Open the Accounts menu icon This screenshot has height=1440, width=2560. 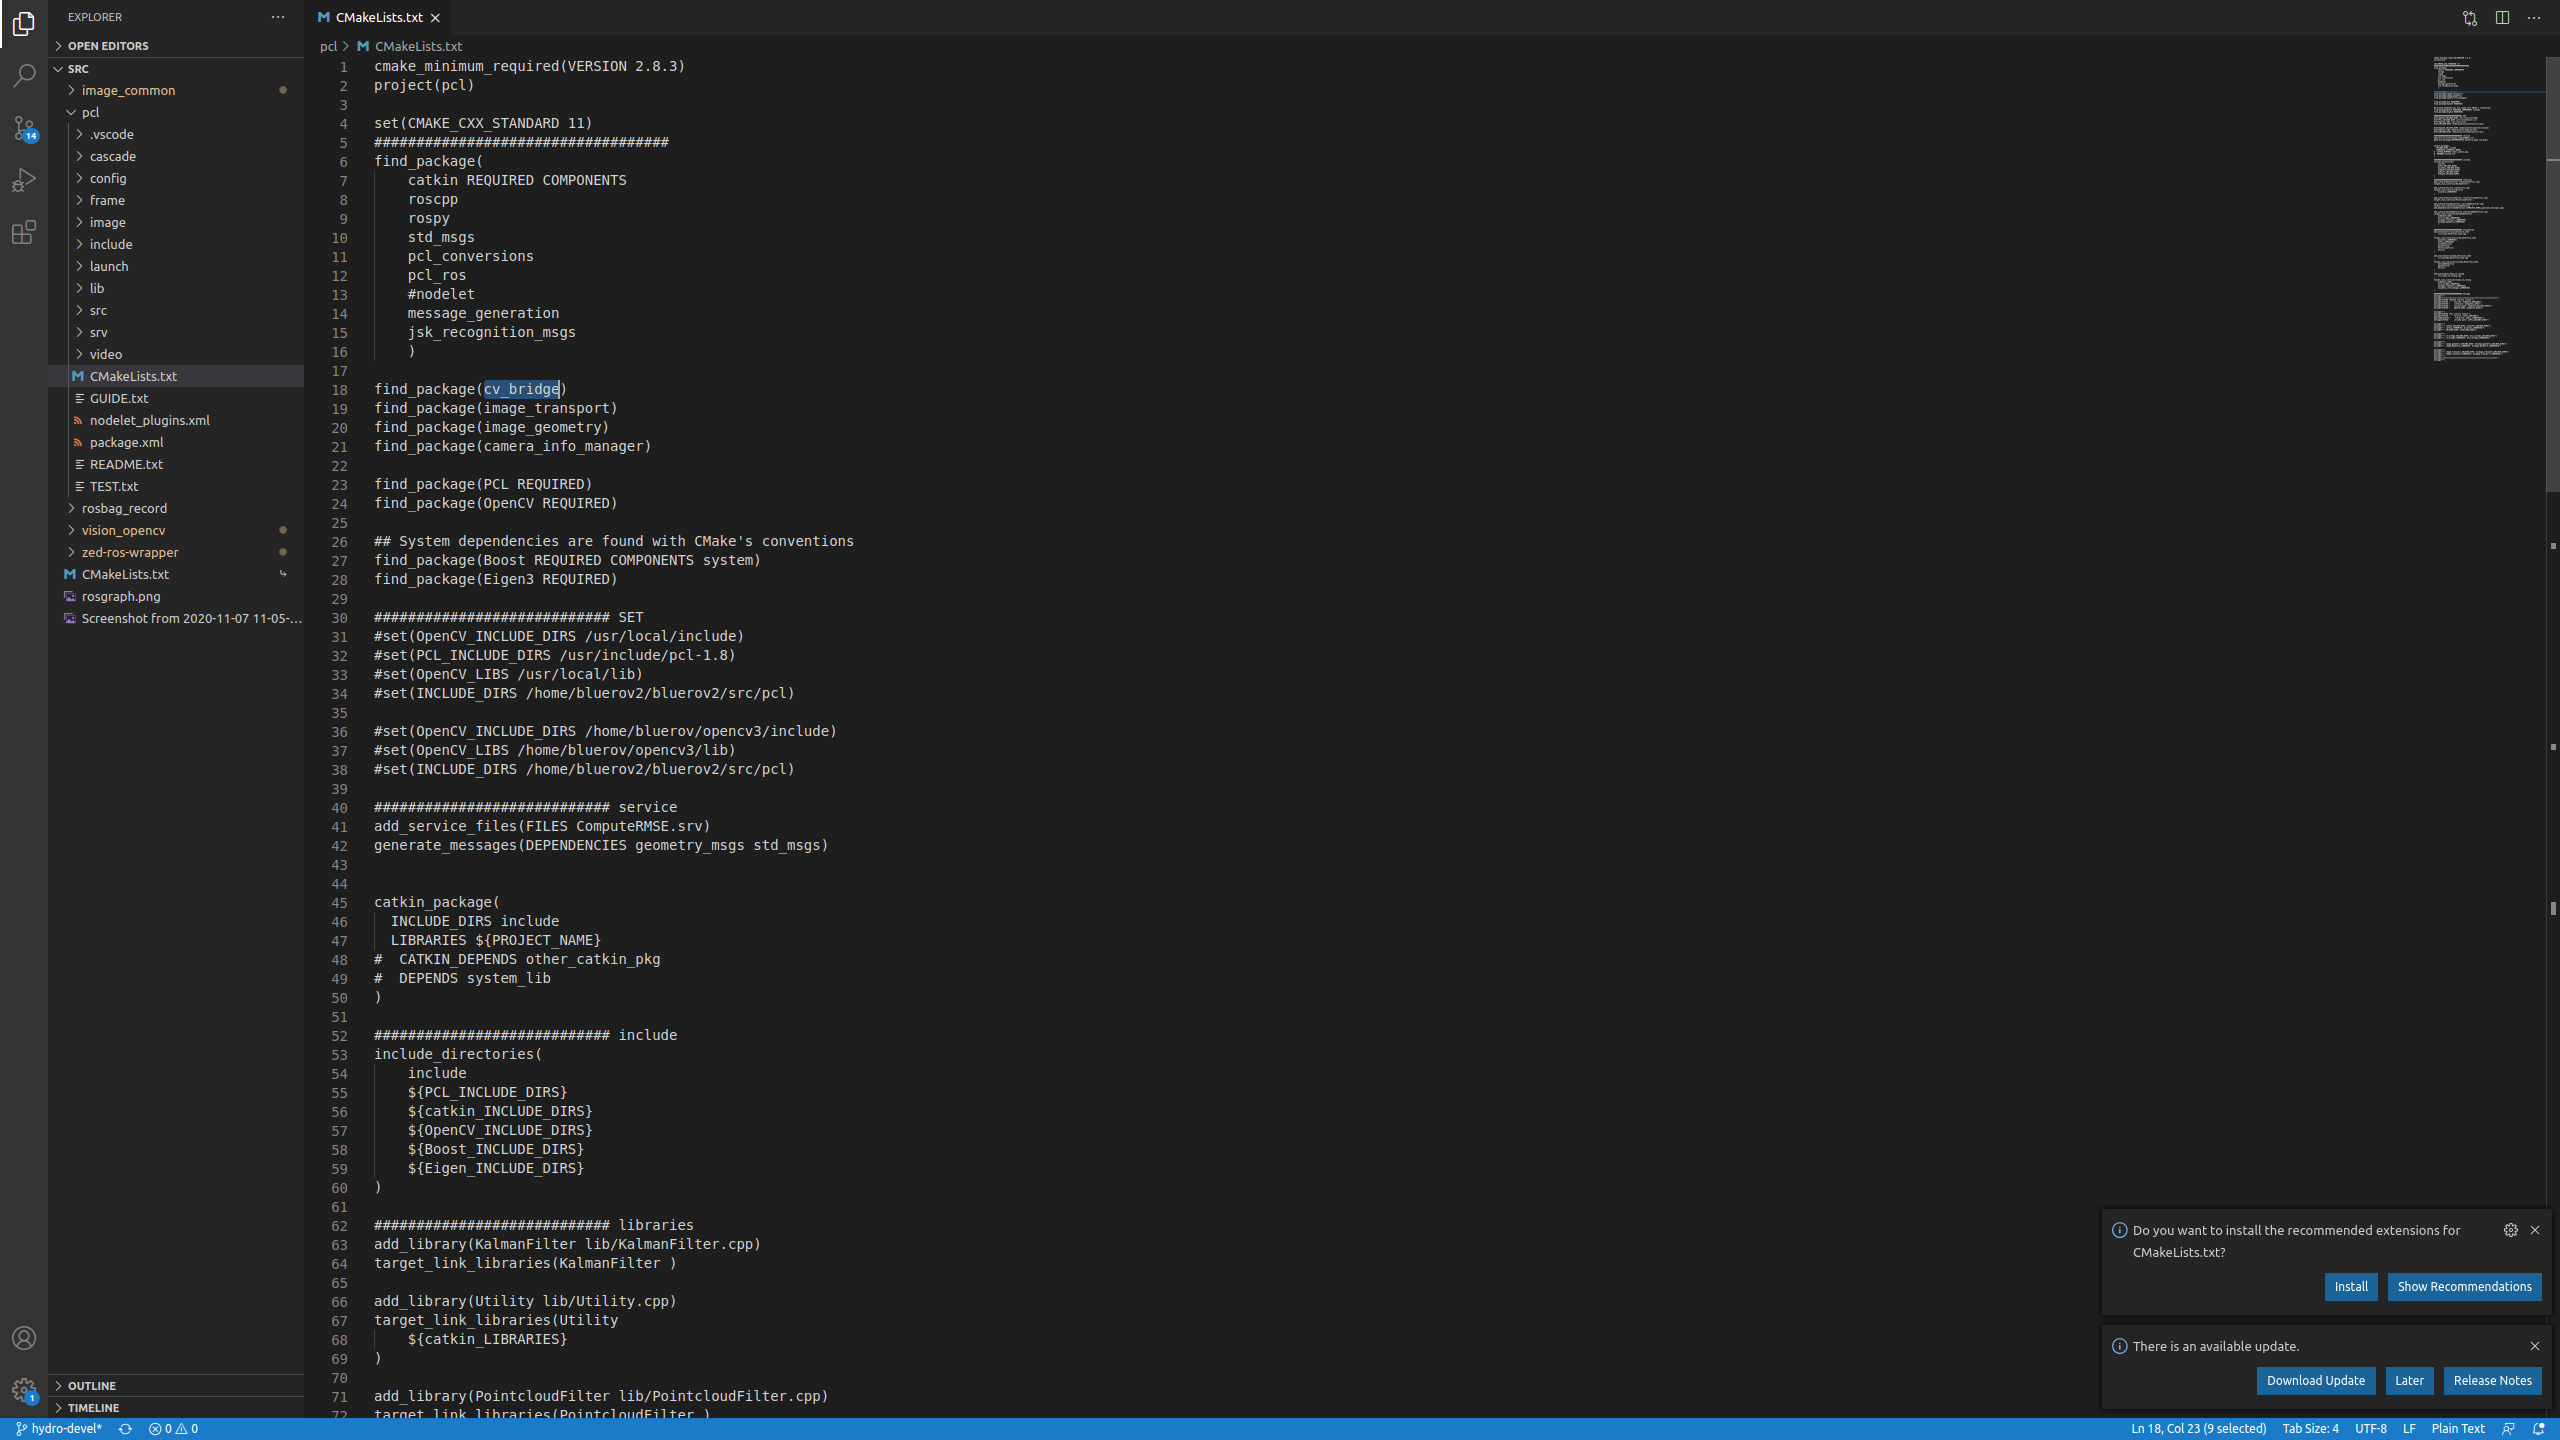pyautogui.click(x=24, y=1338)
